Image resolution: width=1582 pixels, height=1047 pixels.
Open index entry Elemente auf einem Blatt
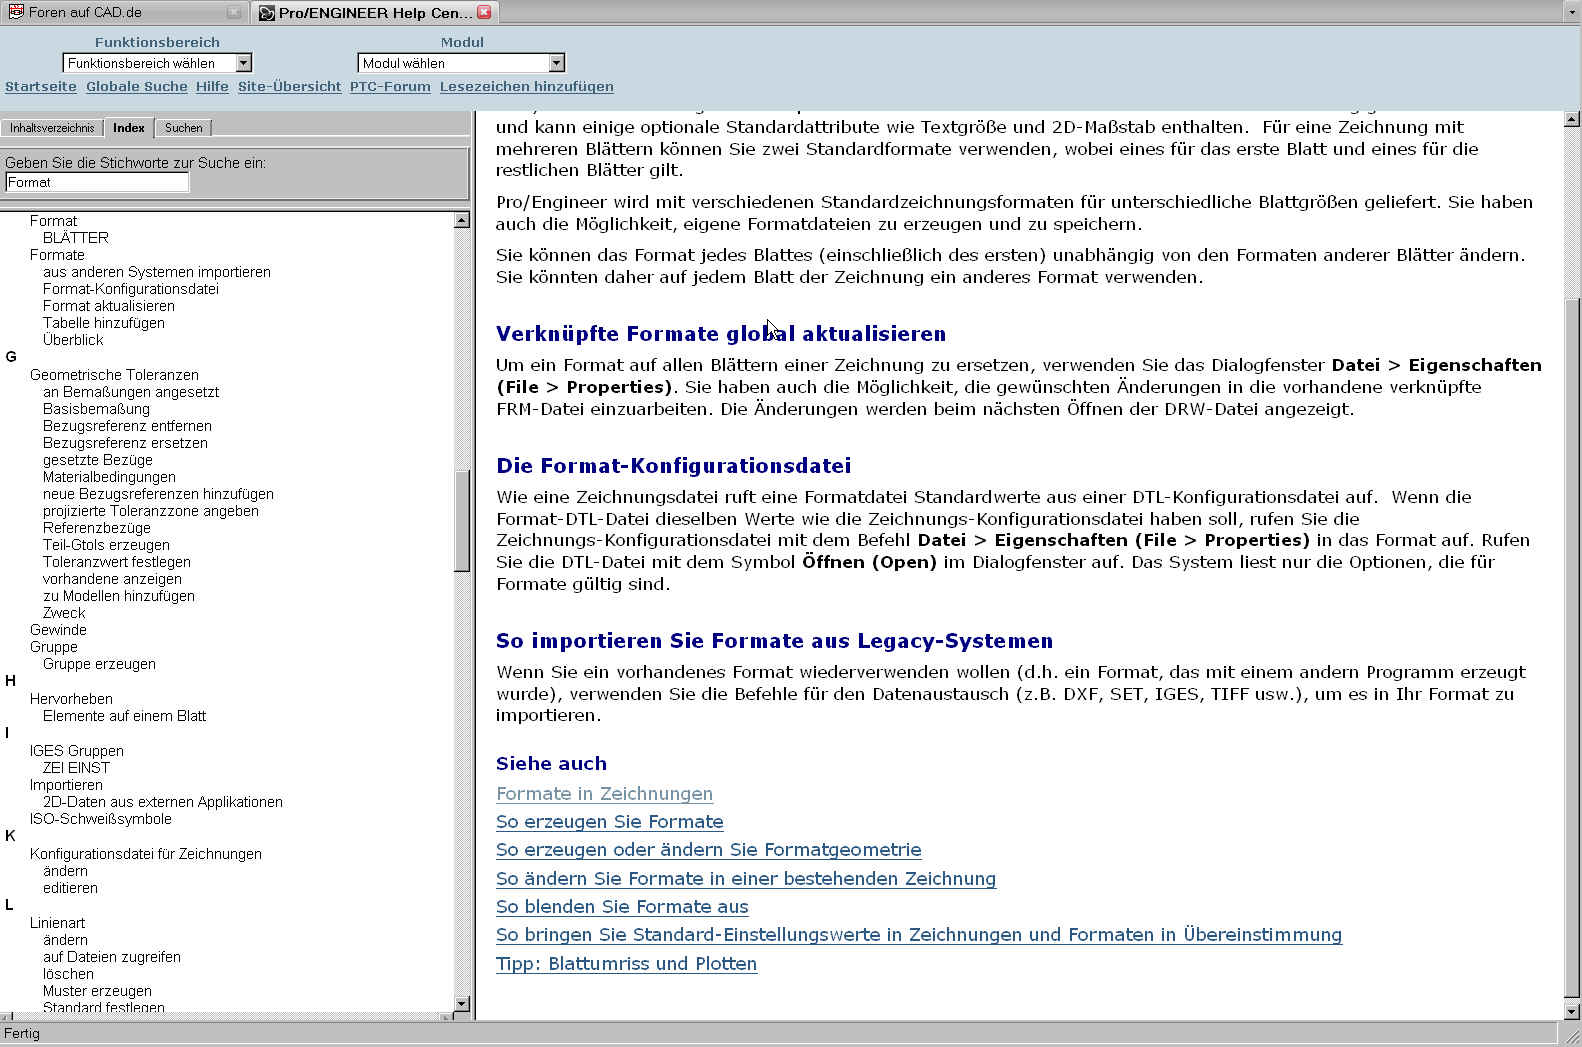point(124,716)
